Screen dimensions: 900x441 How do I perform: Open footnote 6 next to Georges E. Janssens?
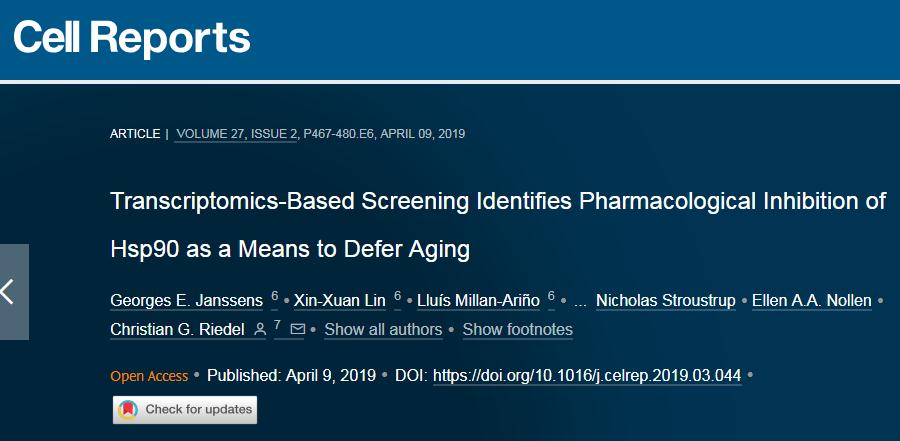click(x=274, y=296)
